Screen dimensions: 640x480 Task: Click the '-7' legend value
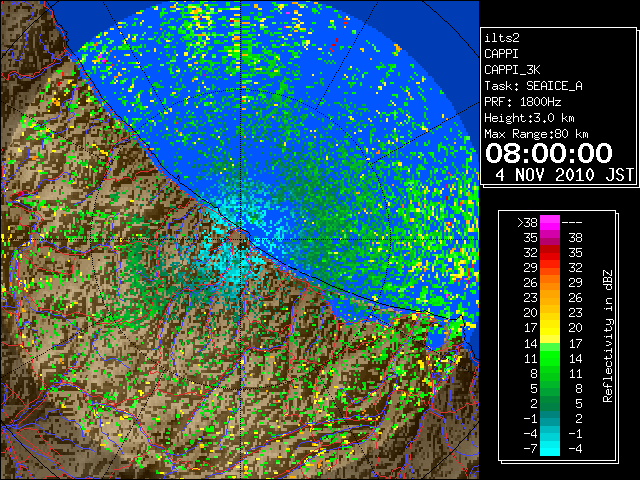tap(530, 449)
